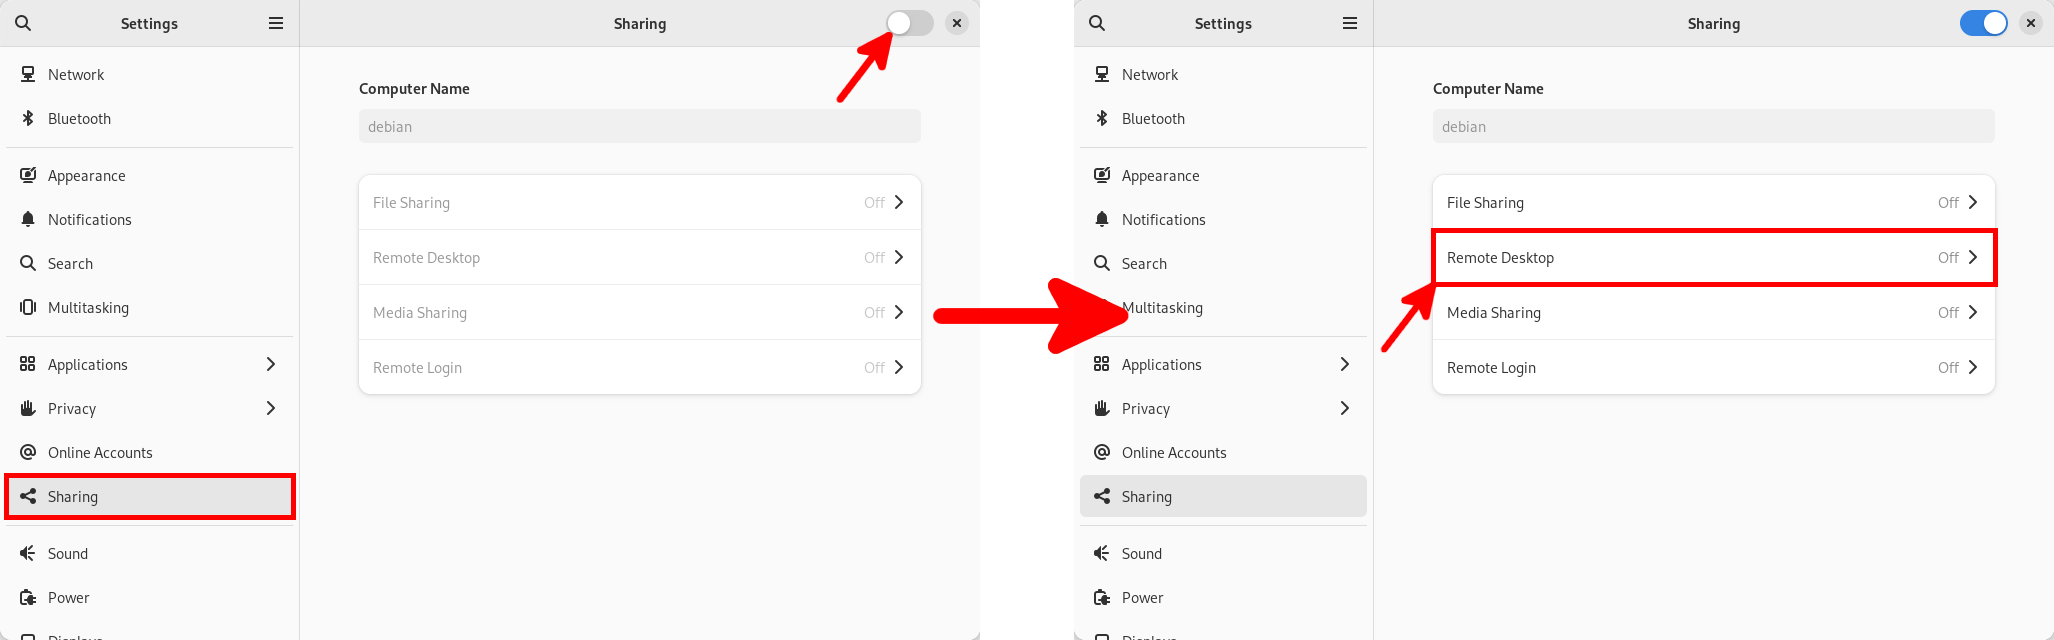Viewport: 2054px width, 640px height.
Task: Click the Appearance icon in left sidebar
Action: pyautogui.click(x=28, y=175)
